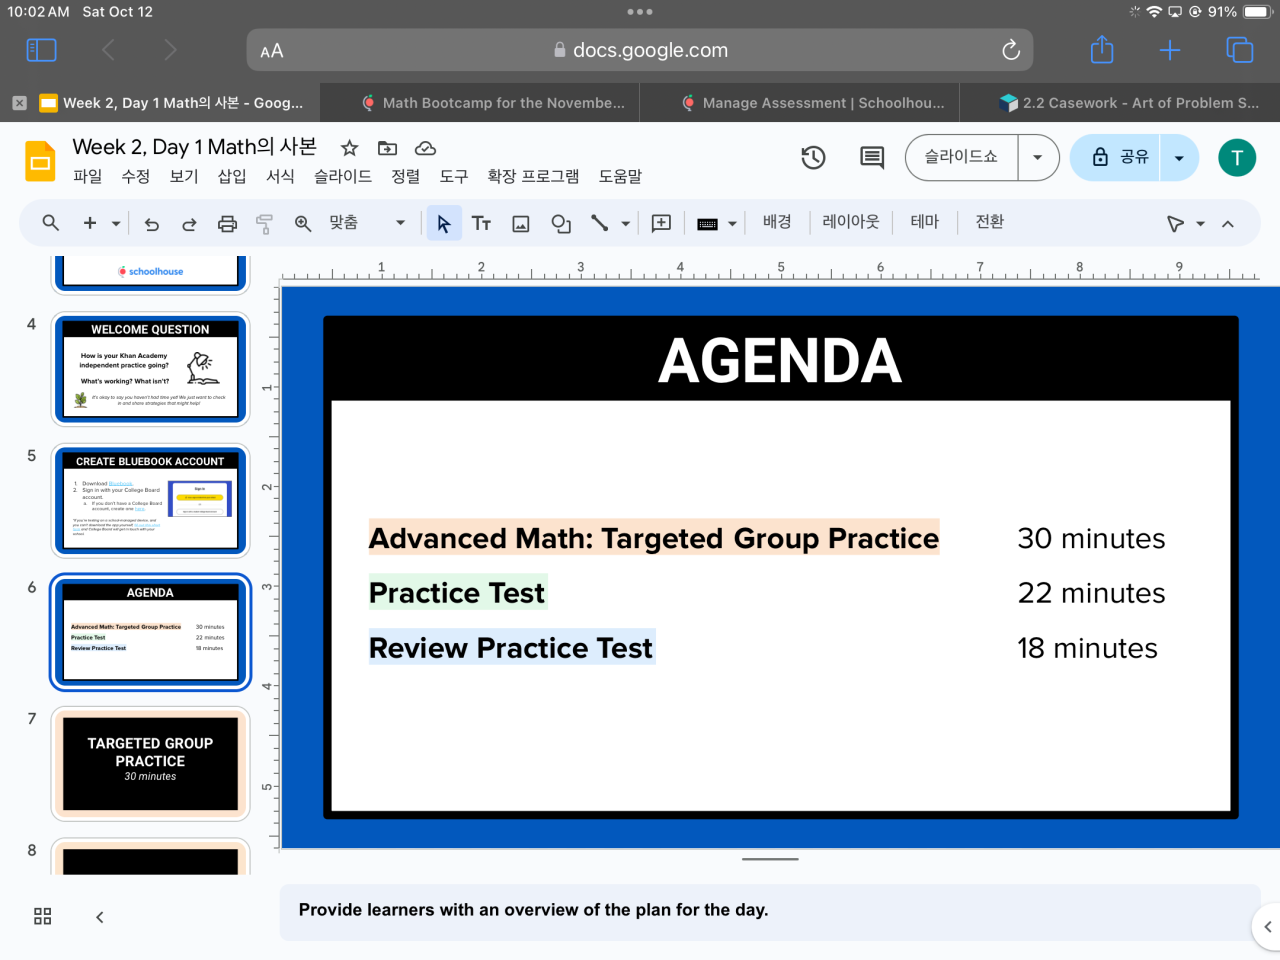
Task: Open the 도움말 menu
Action: pyautogui.click(x=620, y=176)
